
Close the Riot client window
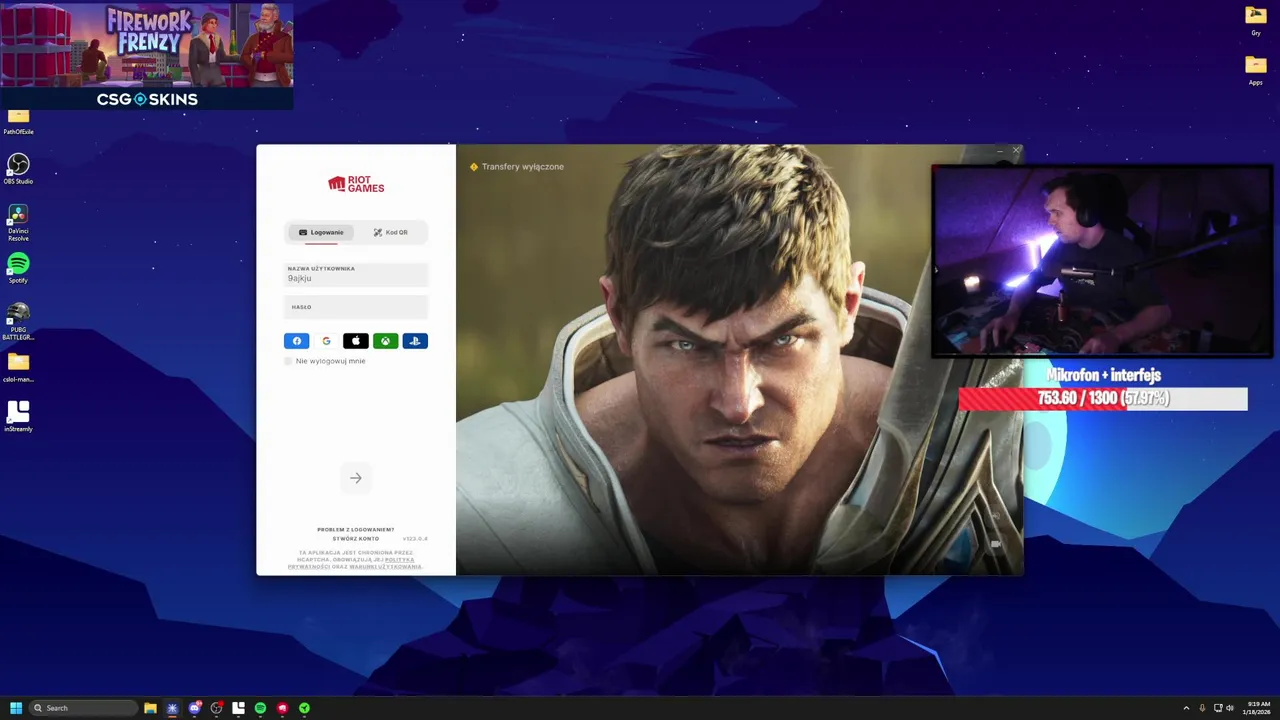[1016, 151]
